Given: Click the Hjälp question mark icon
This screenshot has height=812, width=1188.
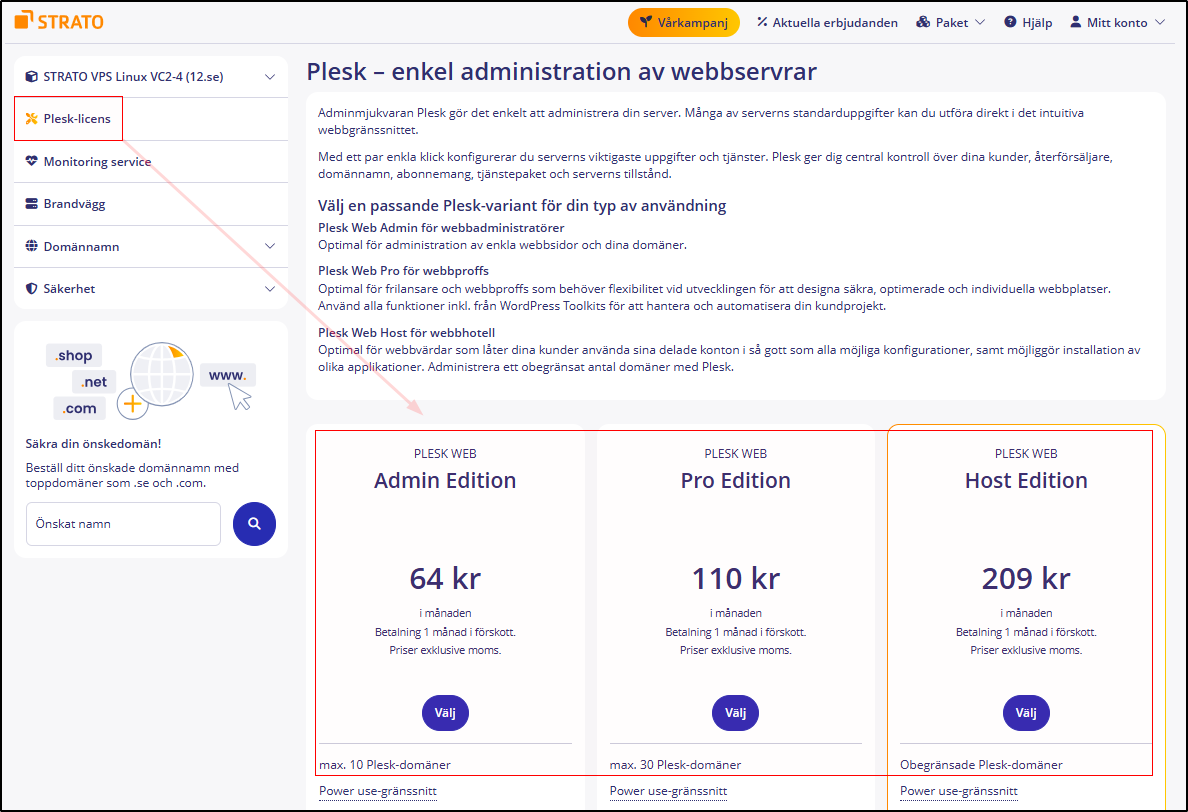Looking at the screenshot, I should (1010, 22).
